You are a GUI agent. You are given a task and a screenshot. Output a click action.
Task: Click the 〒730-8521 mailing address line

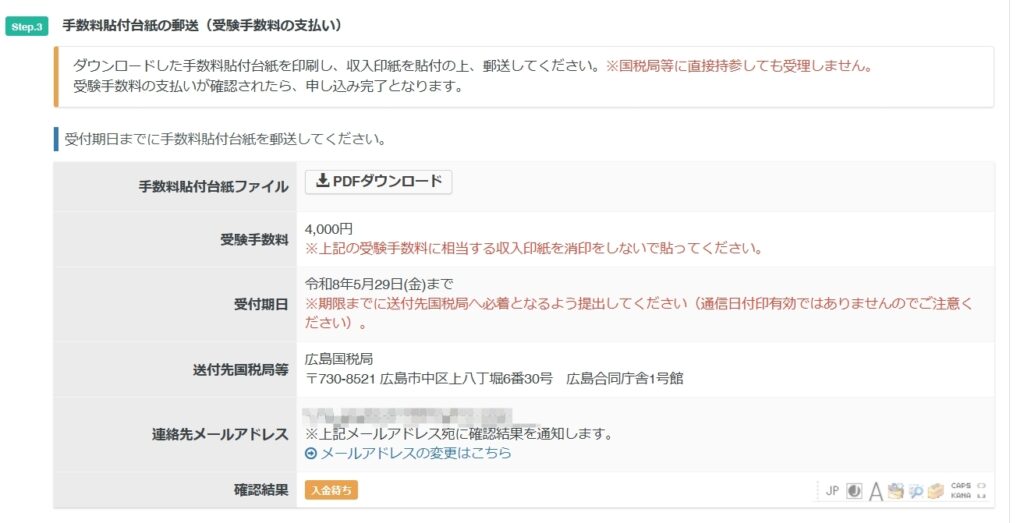(x=494, y=379)
